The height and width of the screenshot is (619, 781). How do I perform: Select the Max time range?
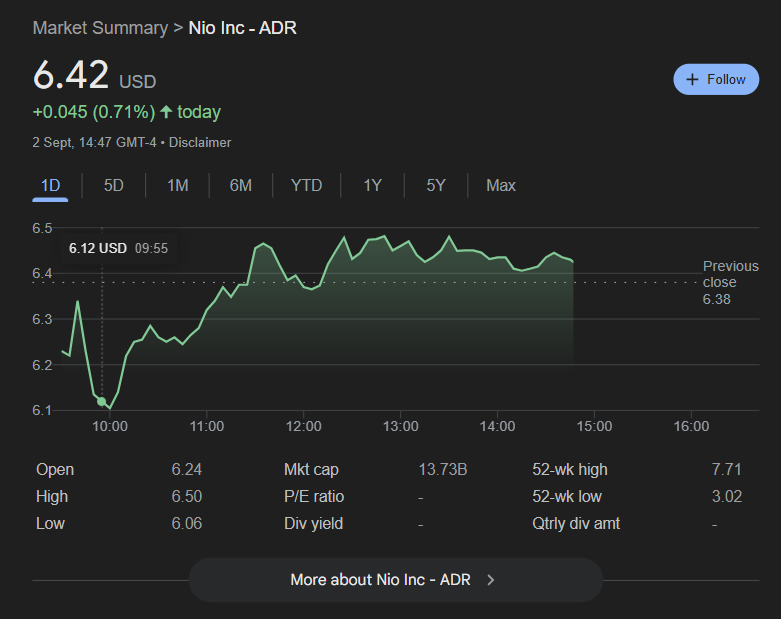[501, 185]
